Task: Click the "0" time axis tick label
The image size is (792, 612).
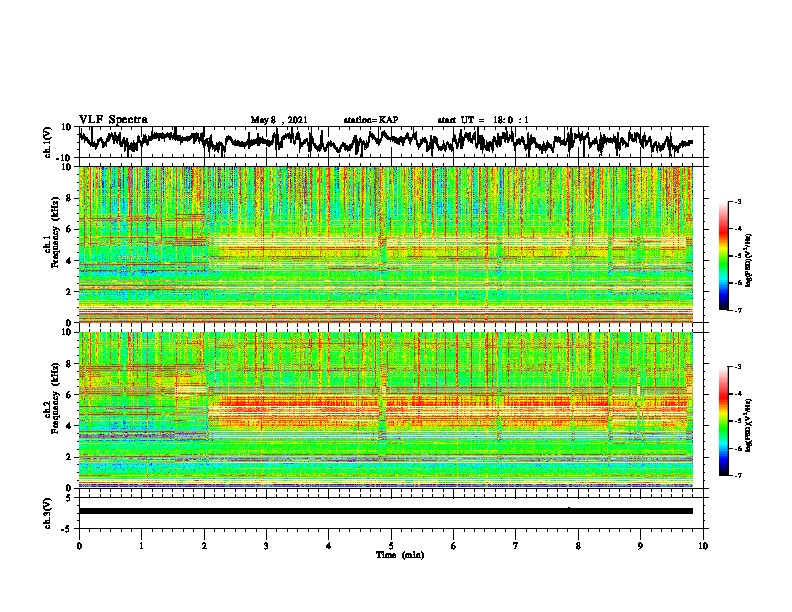Action: coord(79,546)
